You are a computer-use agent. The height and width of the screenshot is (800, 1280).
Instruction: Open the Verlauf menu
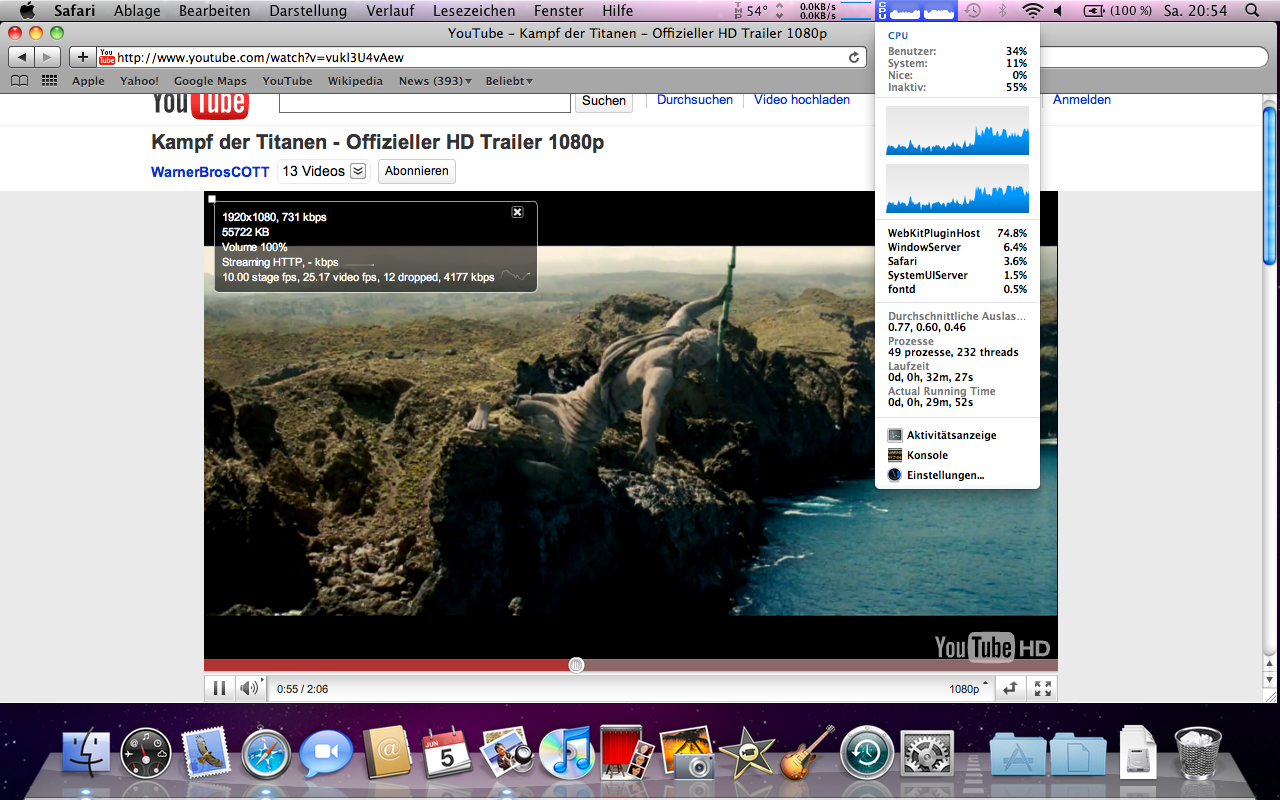coord(390,11)
